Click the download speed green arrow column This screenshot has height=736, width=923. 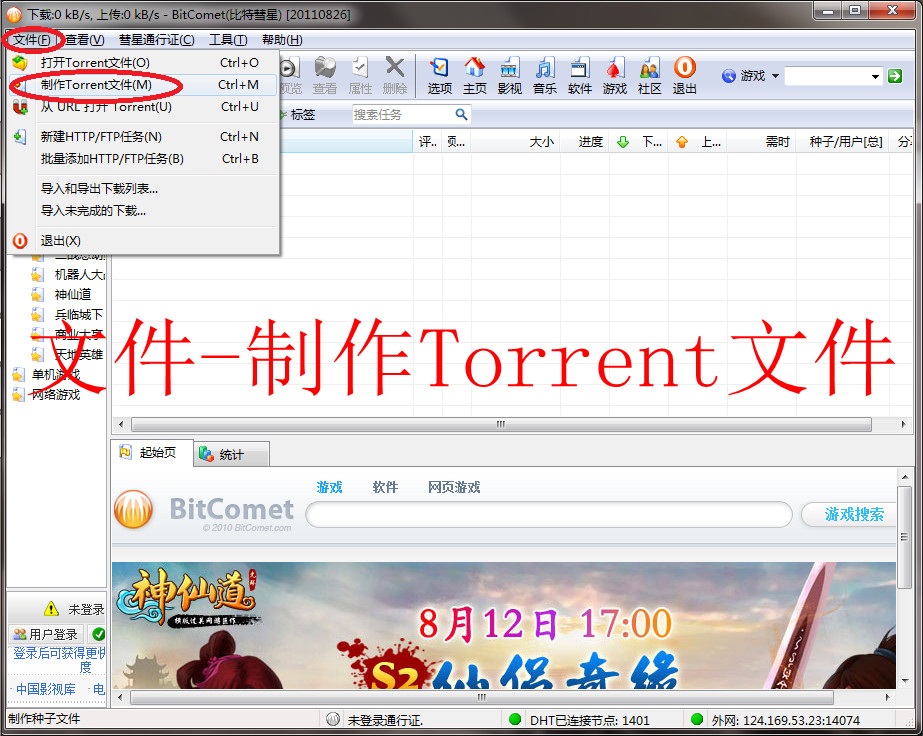[x=623, y=142]
